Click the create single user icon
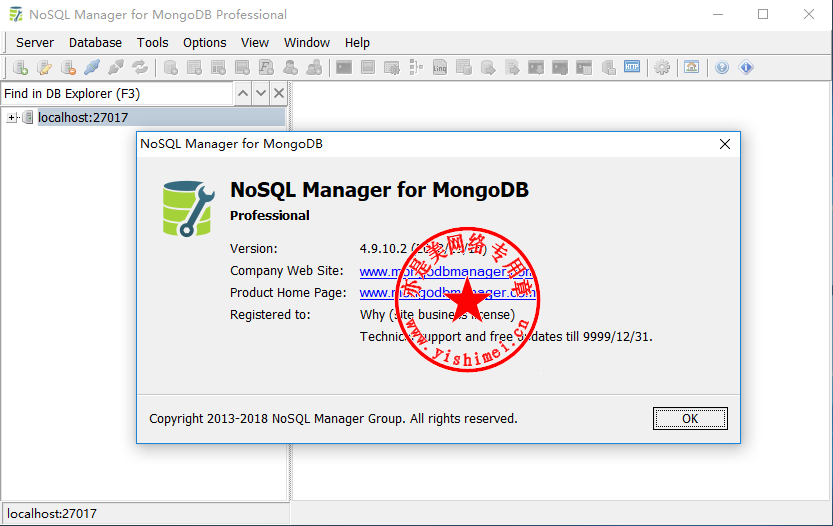The width and height of the screenshot is (833, 526). click(x=290, y=67)
